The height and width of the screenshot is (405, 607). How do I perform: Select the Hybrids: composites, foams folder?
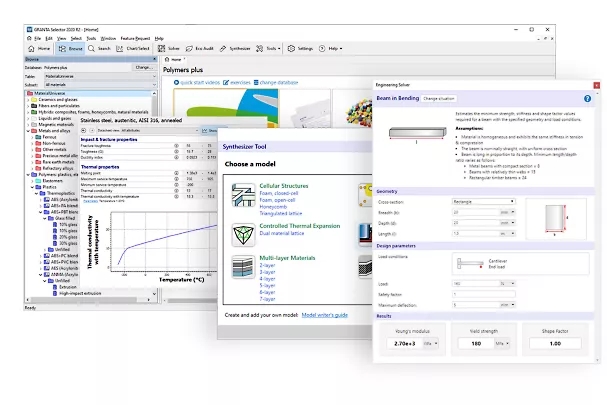93,112
